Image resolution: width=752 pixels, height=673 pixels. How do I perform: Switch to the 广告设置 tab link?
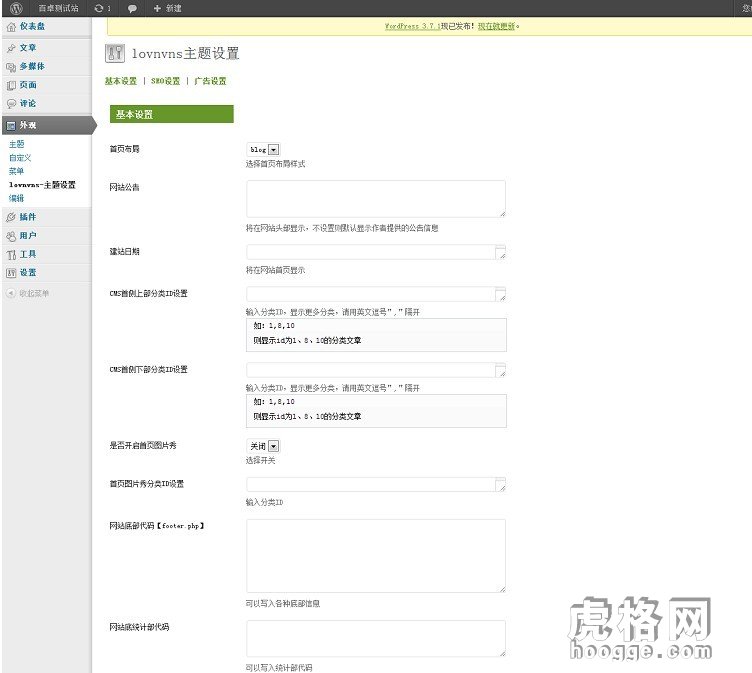210,81
